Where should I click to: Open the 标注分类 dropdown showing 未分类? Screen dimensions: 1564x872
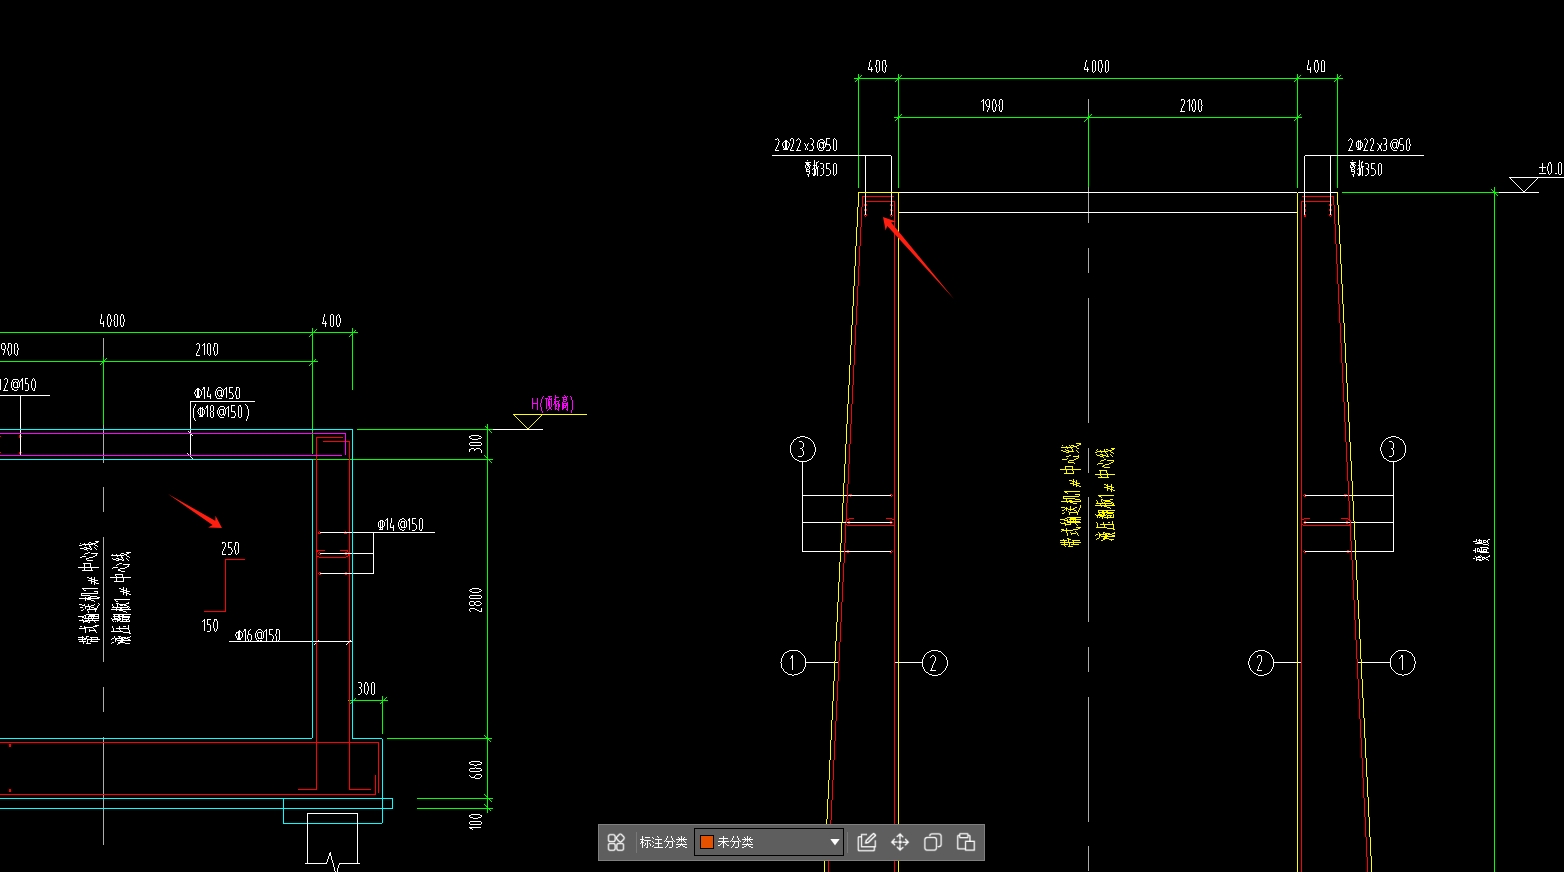[769, 842]
